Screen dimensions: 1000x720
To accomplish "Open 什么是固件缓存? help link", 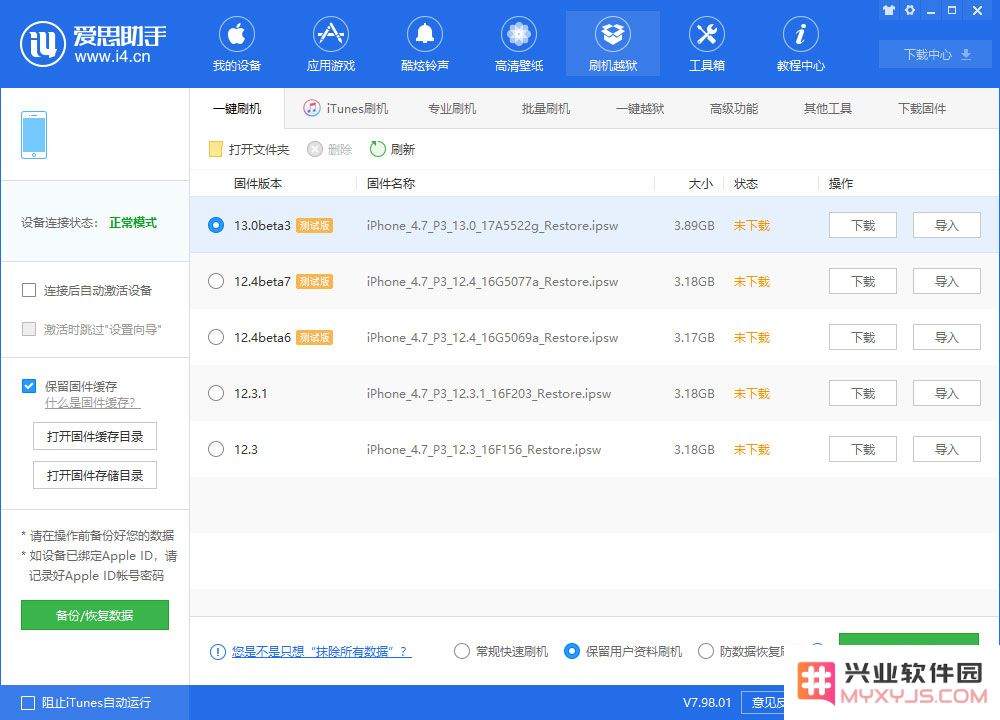I will (92, 403).
